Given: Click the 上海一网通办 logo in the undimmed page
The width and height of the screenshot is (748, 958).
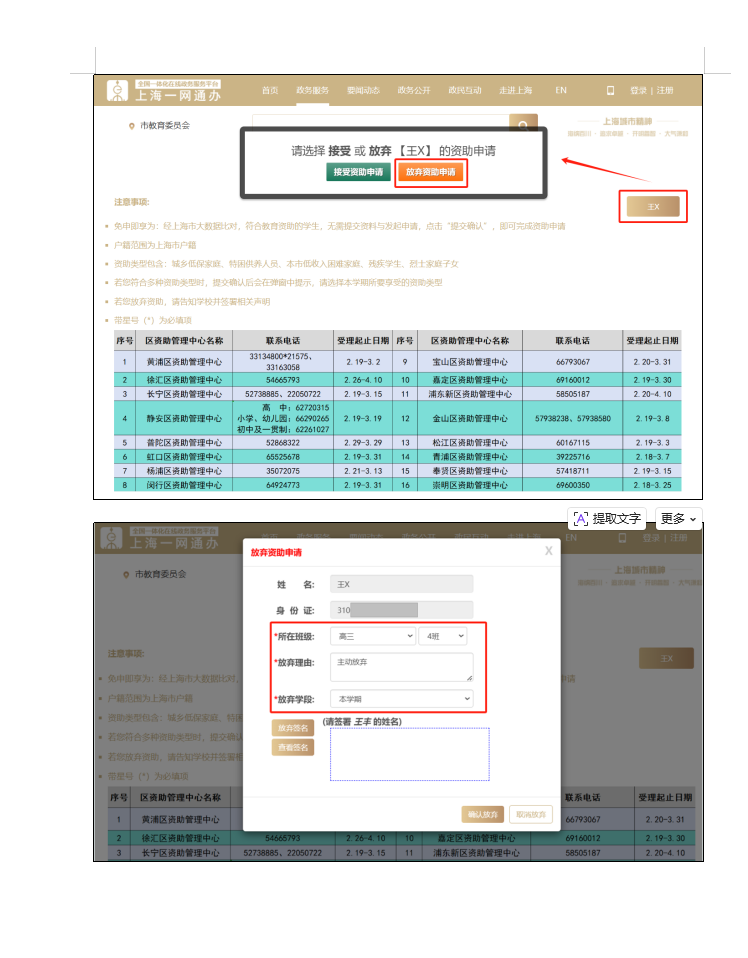Looking at the screenshot, I should 164,90.
